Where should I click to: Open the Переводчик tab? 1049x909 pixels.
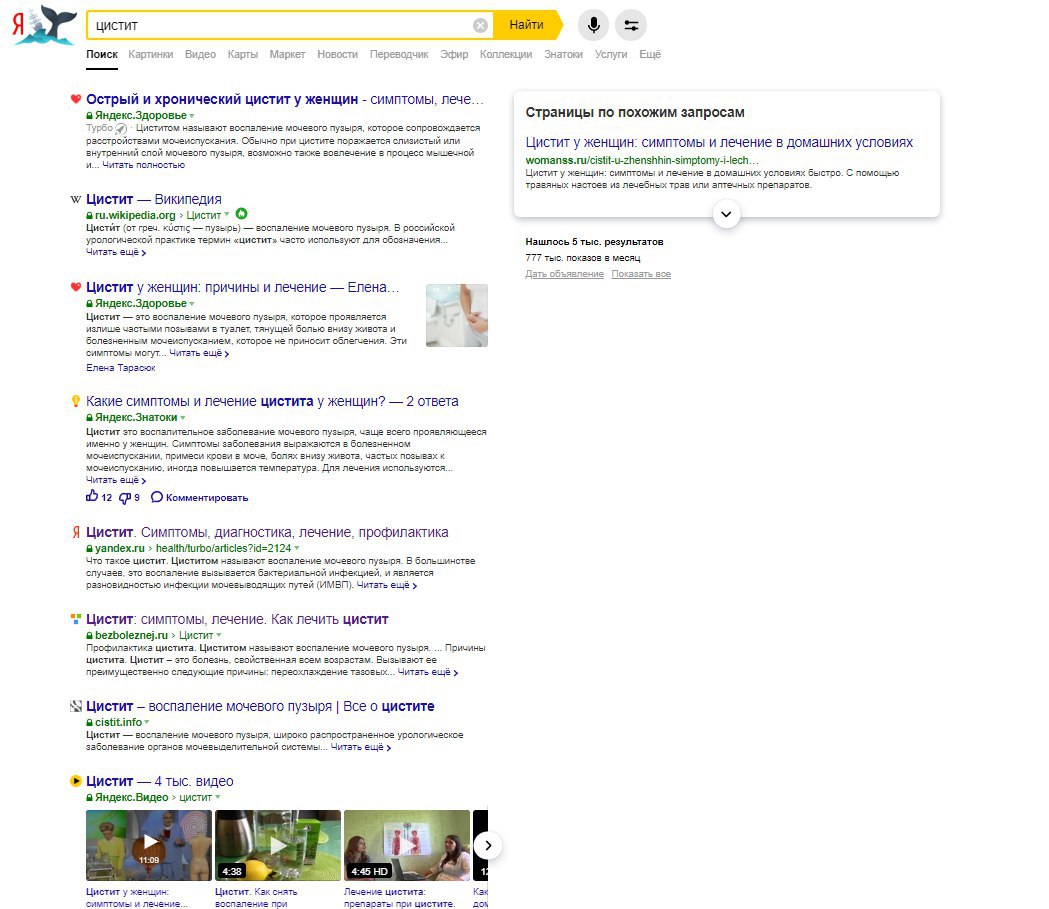coord(399,54)
